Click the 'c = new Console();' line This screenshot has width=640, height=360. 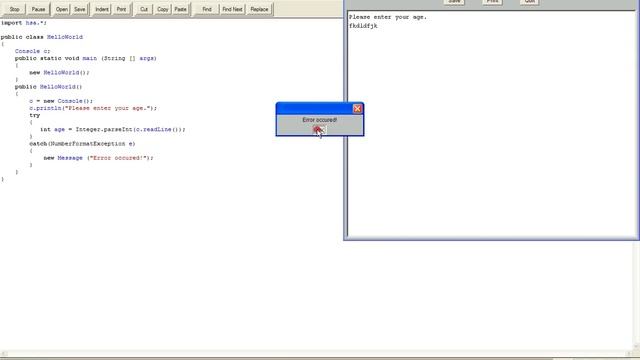(61, 101)
